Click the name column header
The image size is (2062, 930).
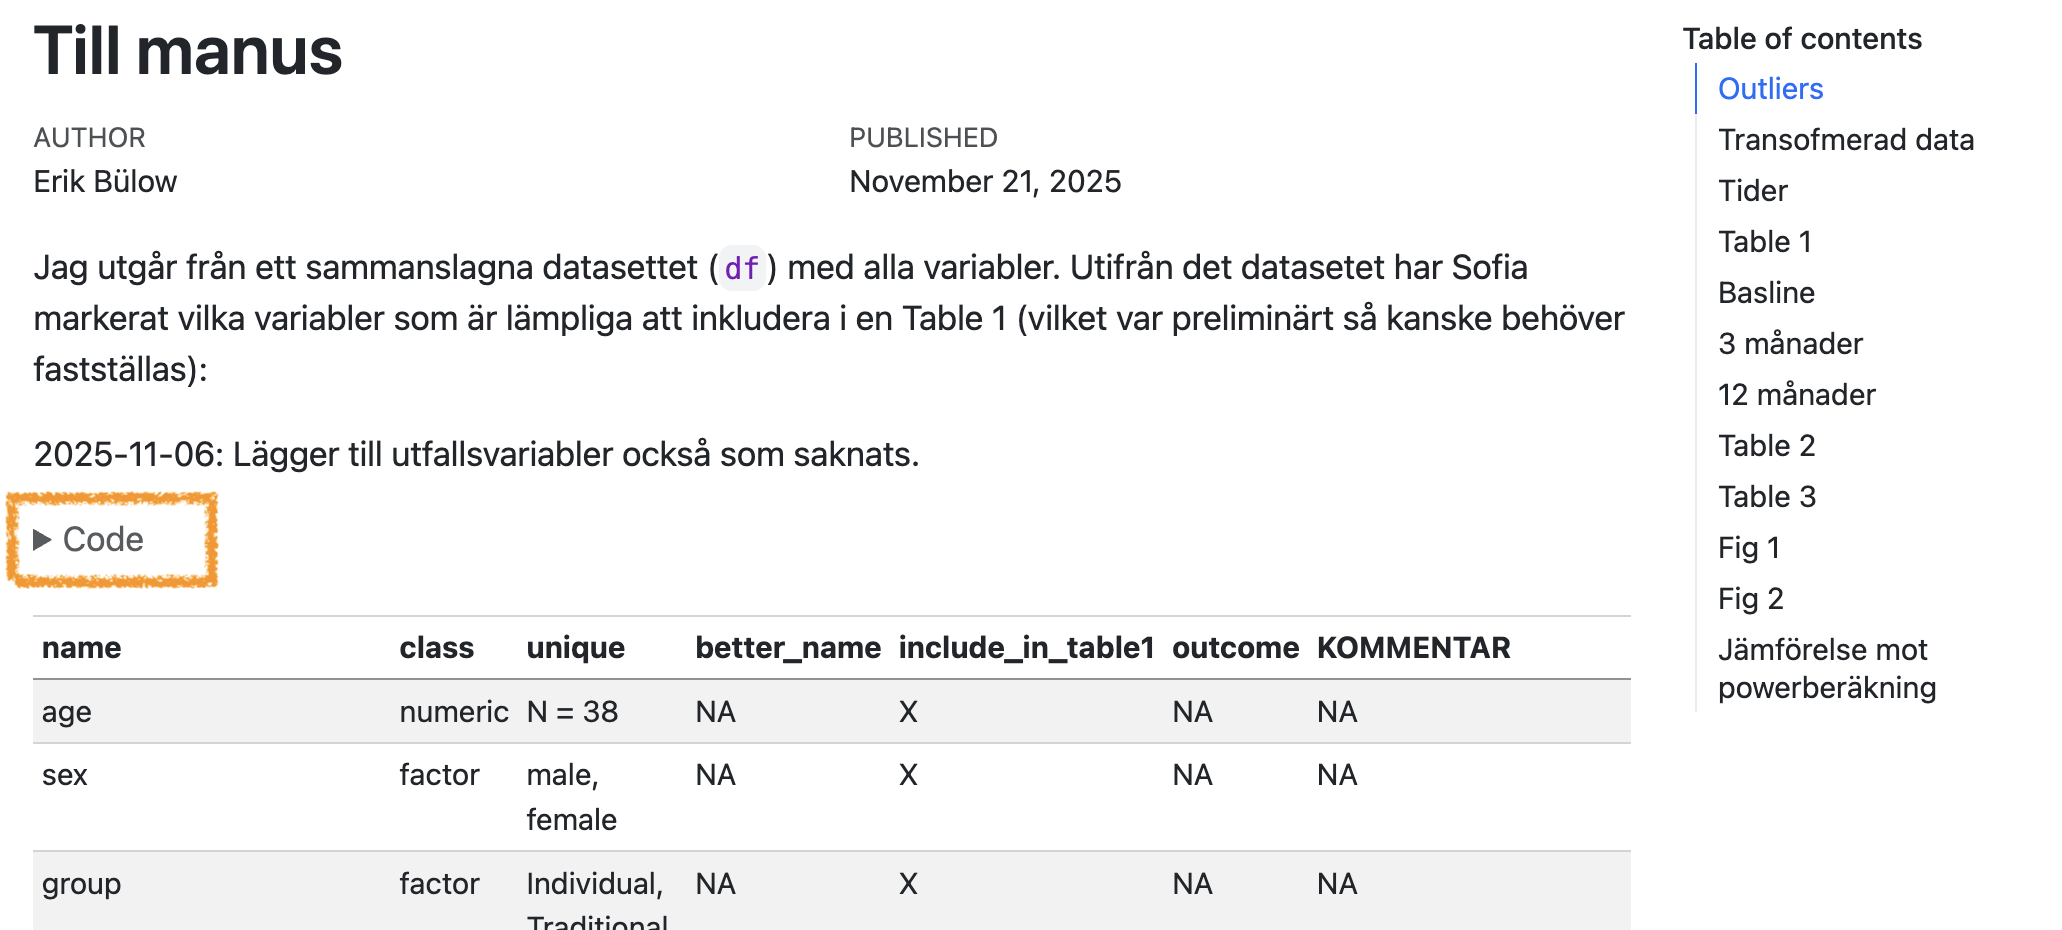(x=81, y=648)
